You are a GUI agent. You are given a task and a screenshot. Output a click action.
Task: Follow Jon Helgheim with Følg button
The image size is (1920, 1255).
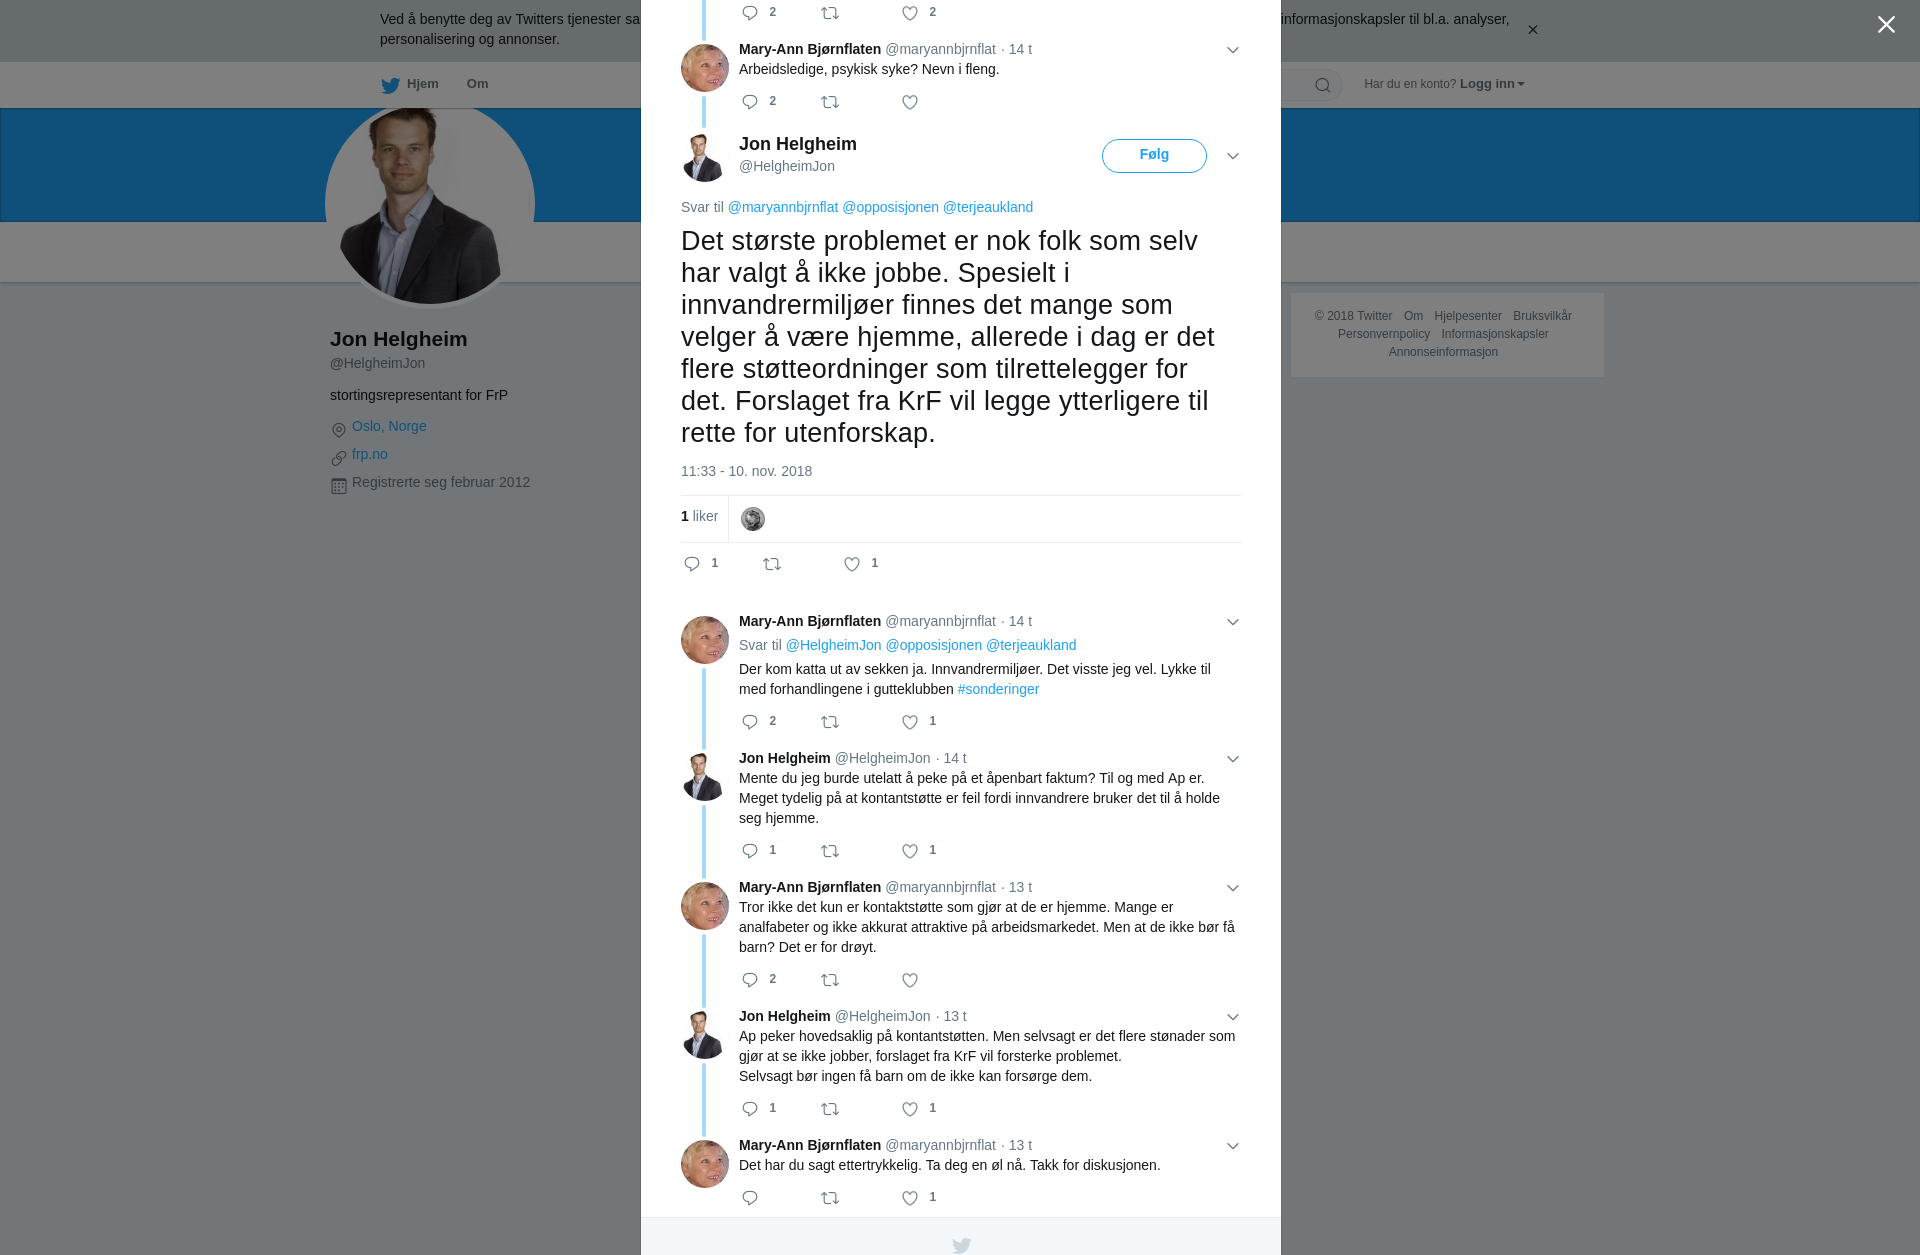1154,156
